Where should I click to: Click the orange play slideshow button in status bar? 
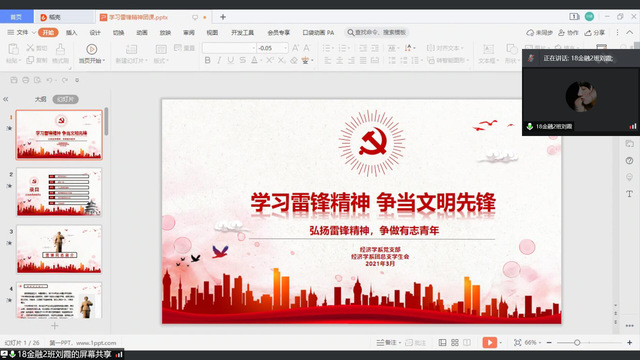point(489,342)
